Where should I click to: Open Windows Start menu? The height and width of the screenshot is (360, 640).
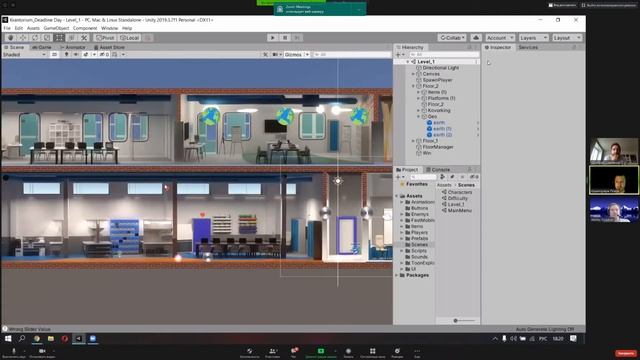pos(8,339)
